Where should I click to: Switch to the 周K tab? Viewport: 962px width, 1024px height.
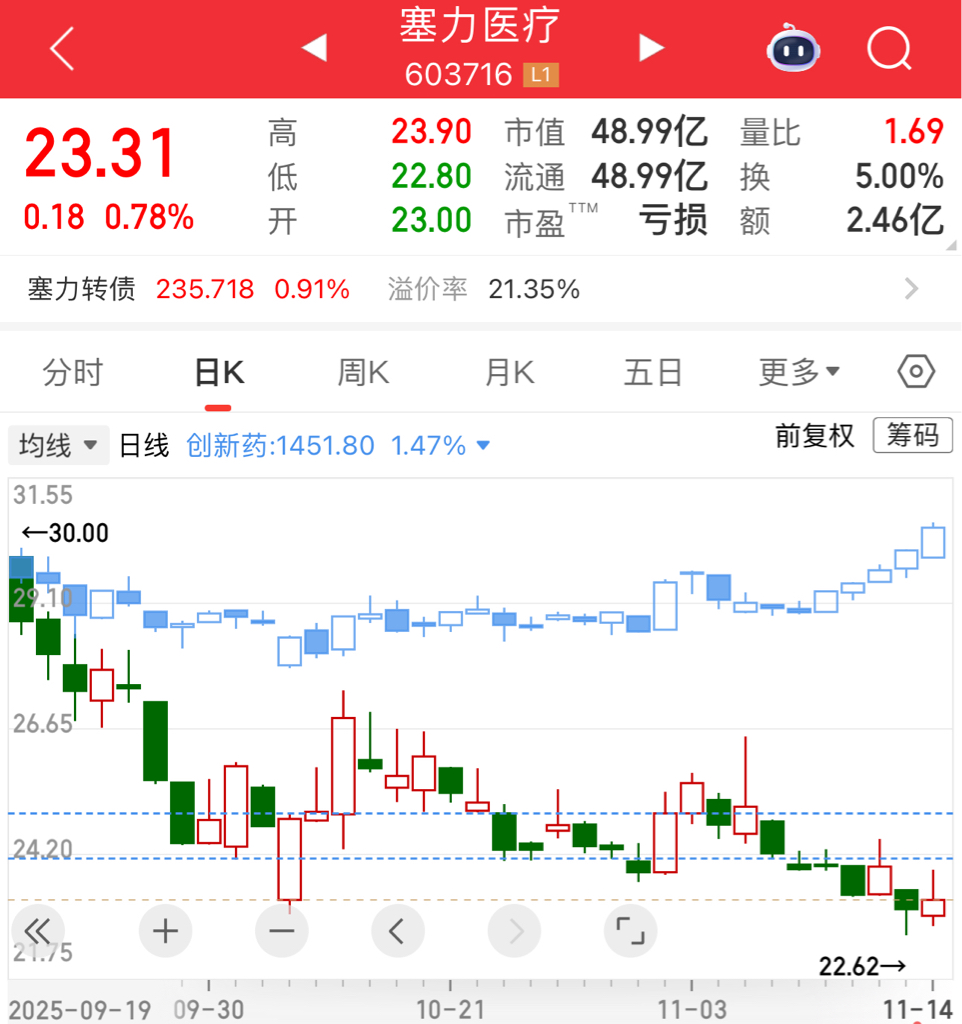point(363,372)
